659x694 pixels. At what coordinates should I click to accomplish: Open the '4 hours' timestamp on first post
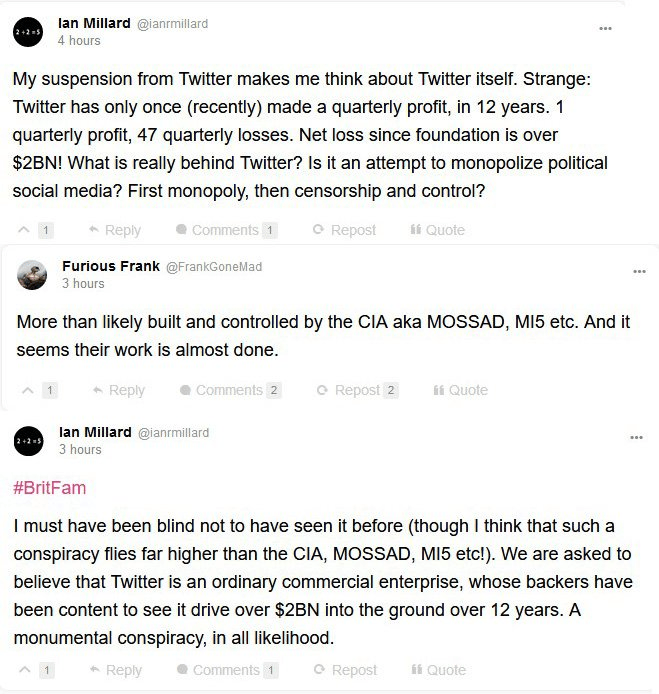[79, 41]
